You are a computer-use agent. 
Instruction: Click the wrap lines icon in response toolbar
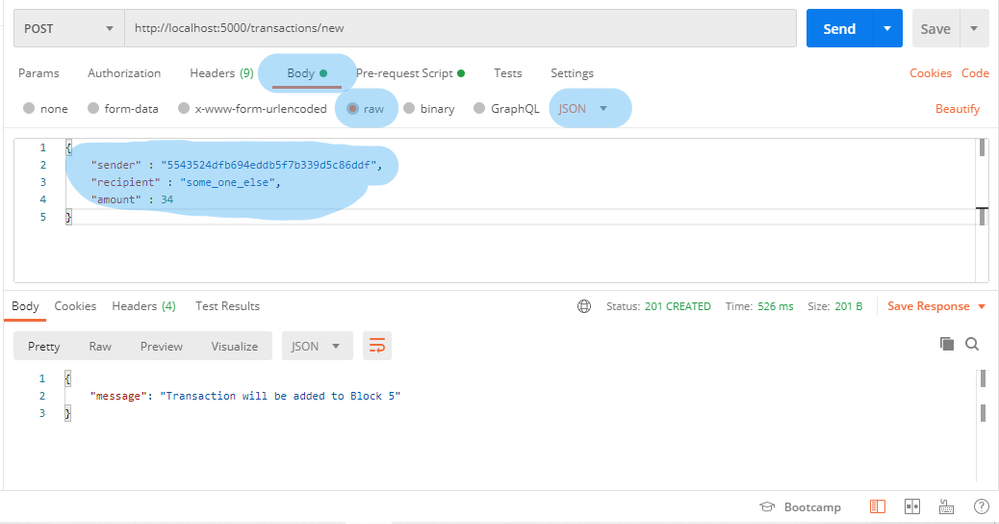(377, 346)
